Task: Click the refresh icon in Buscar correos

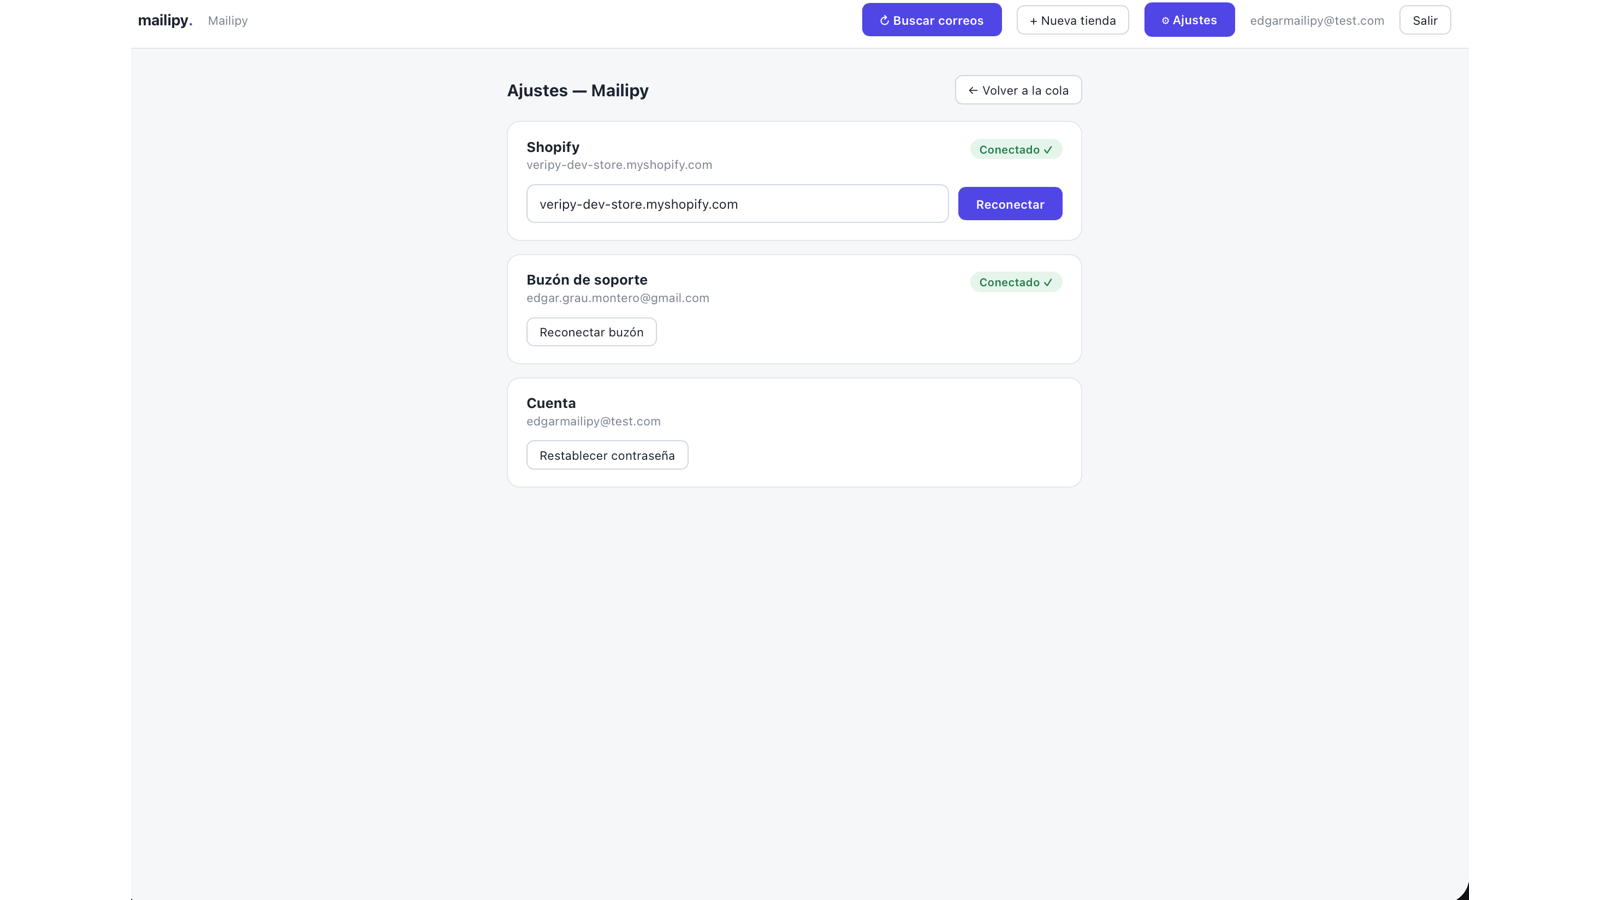Action: [x=884, y=20]
